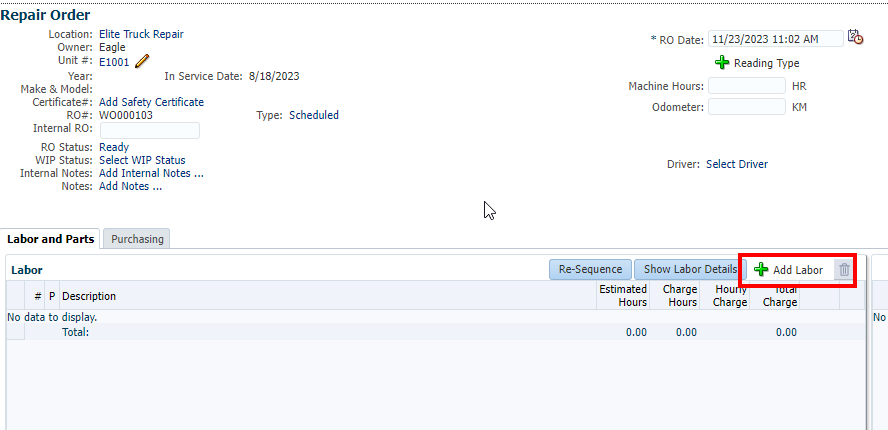Click into the Machine Hours field
This screenshot has height=430, width=888.
pos(747,86)
